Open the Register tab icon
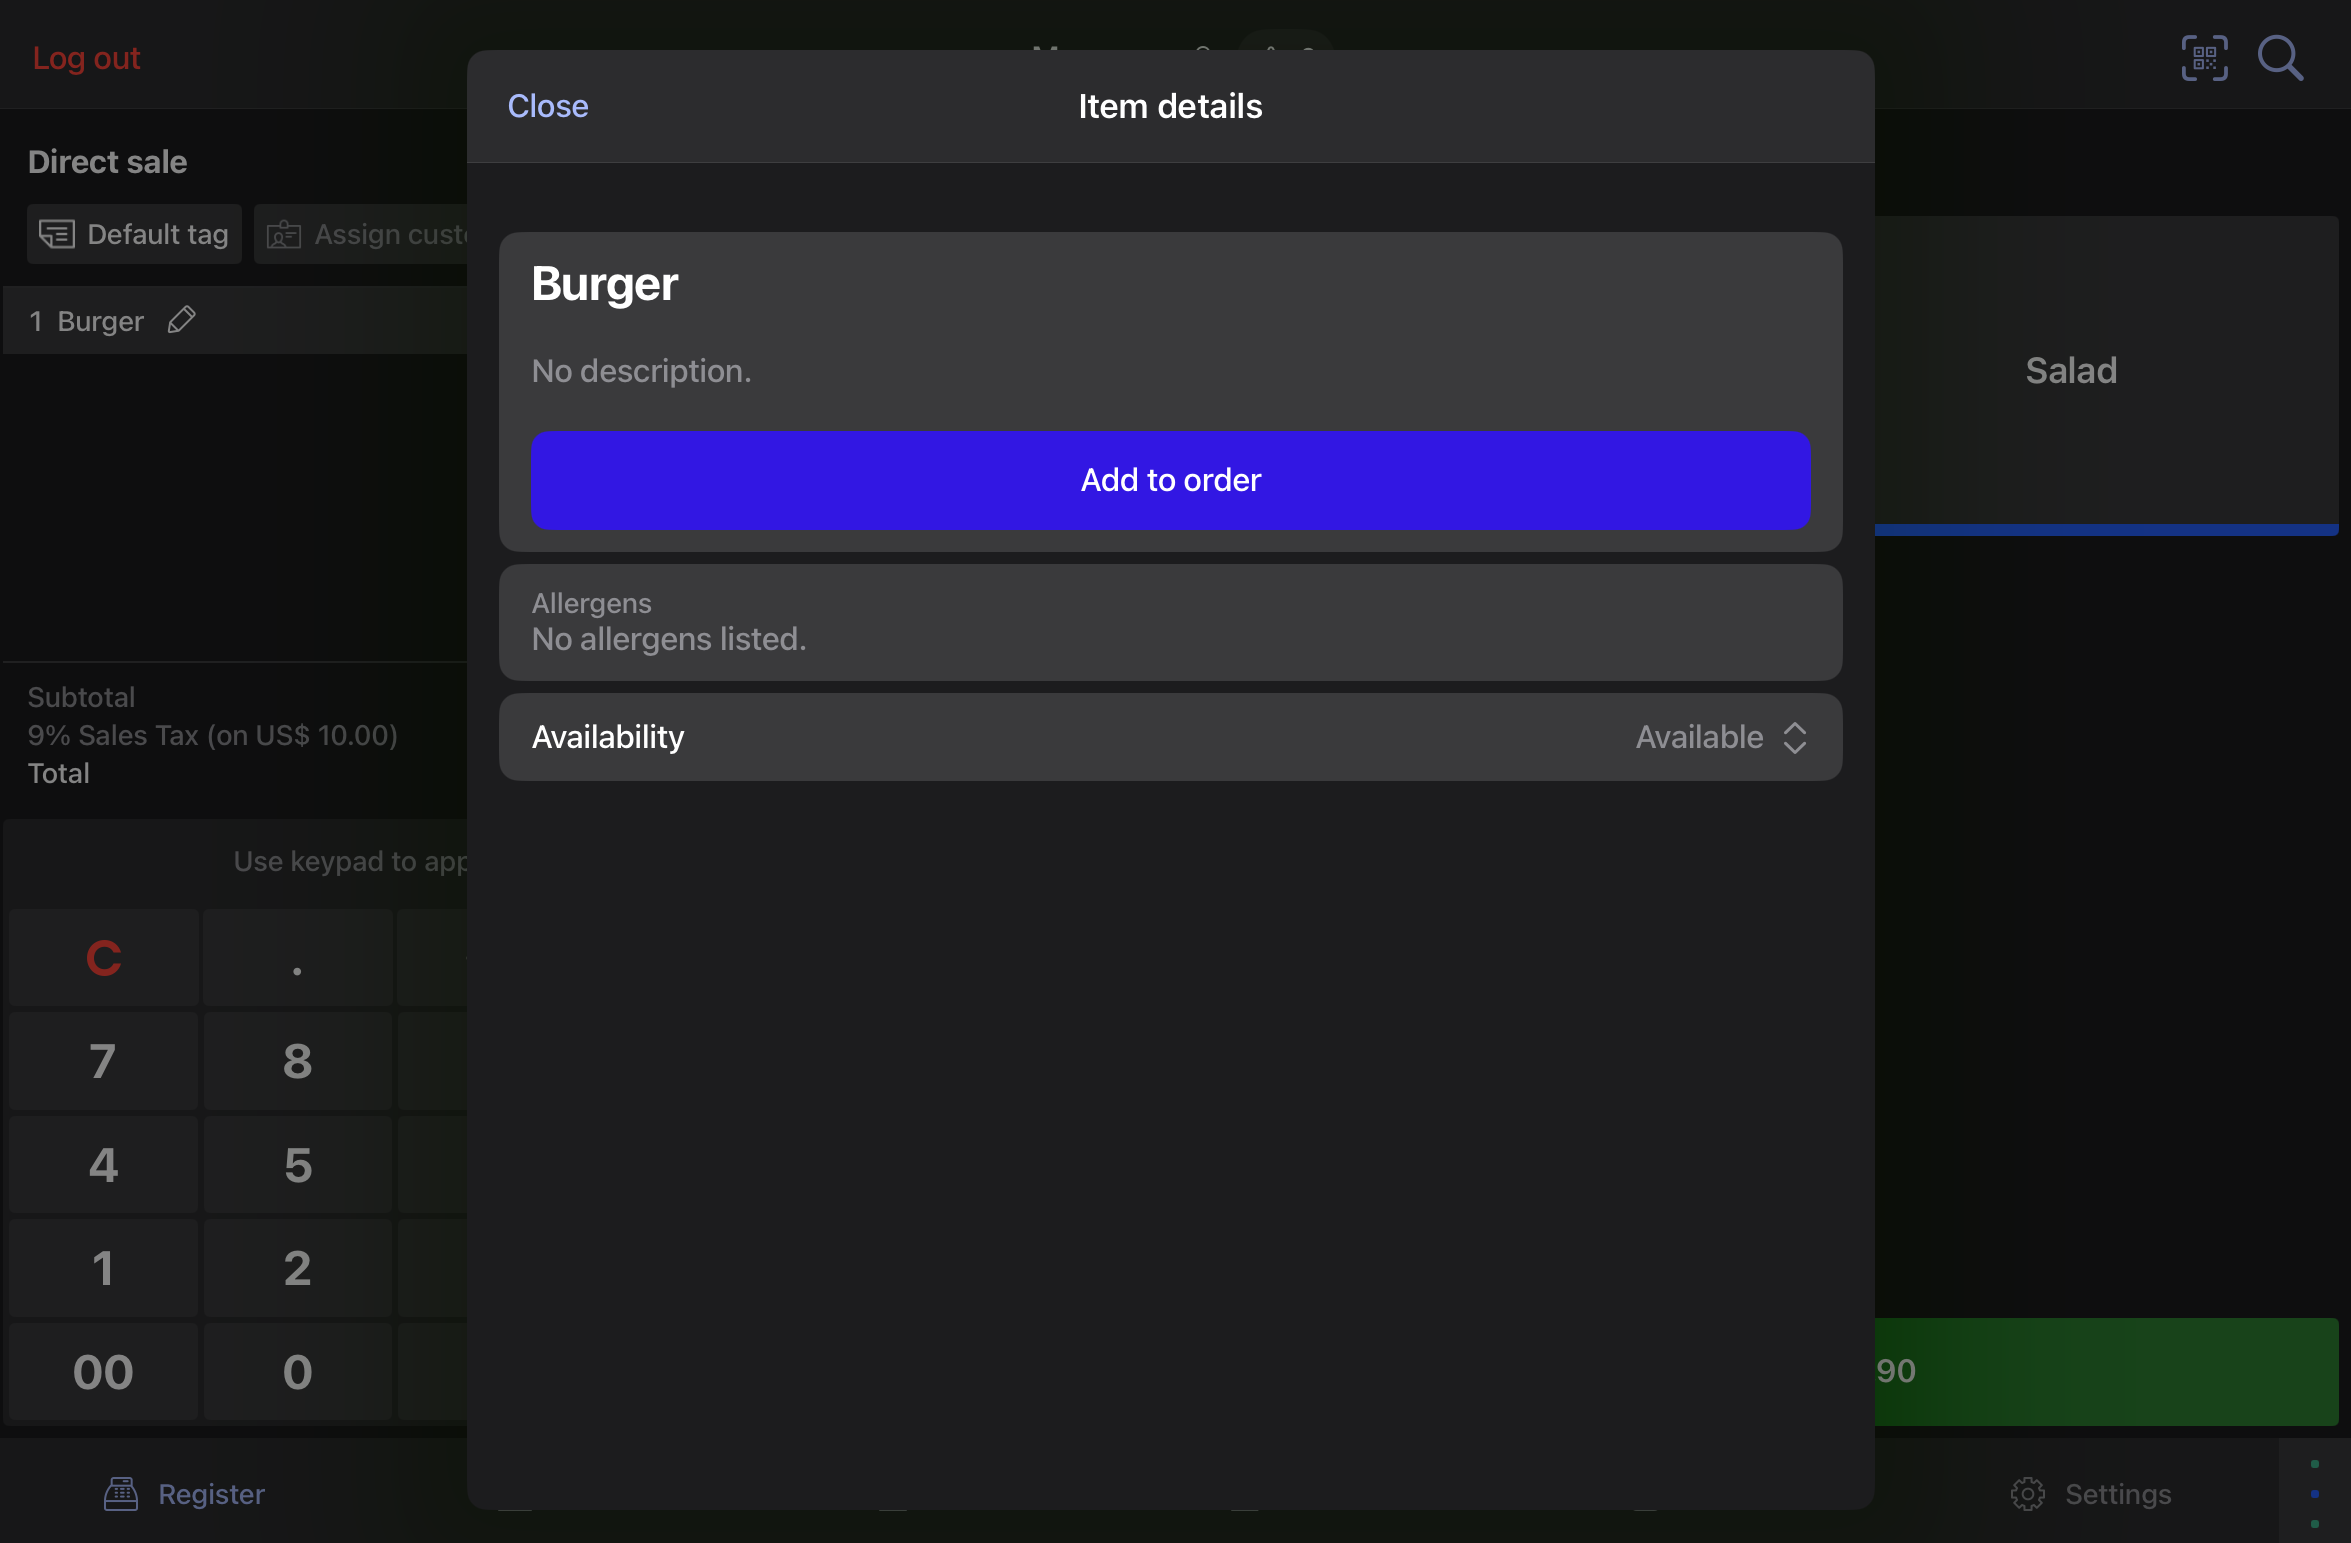Image resolution: width=2351 pixels, height=1543 pixels. pos(121,1493)
